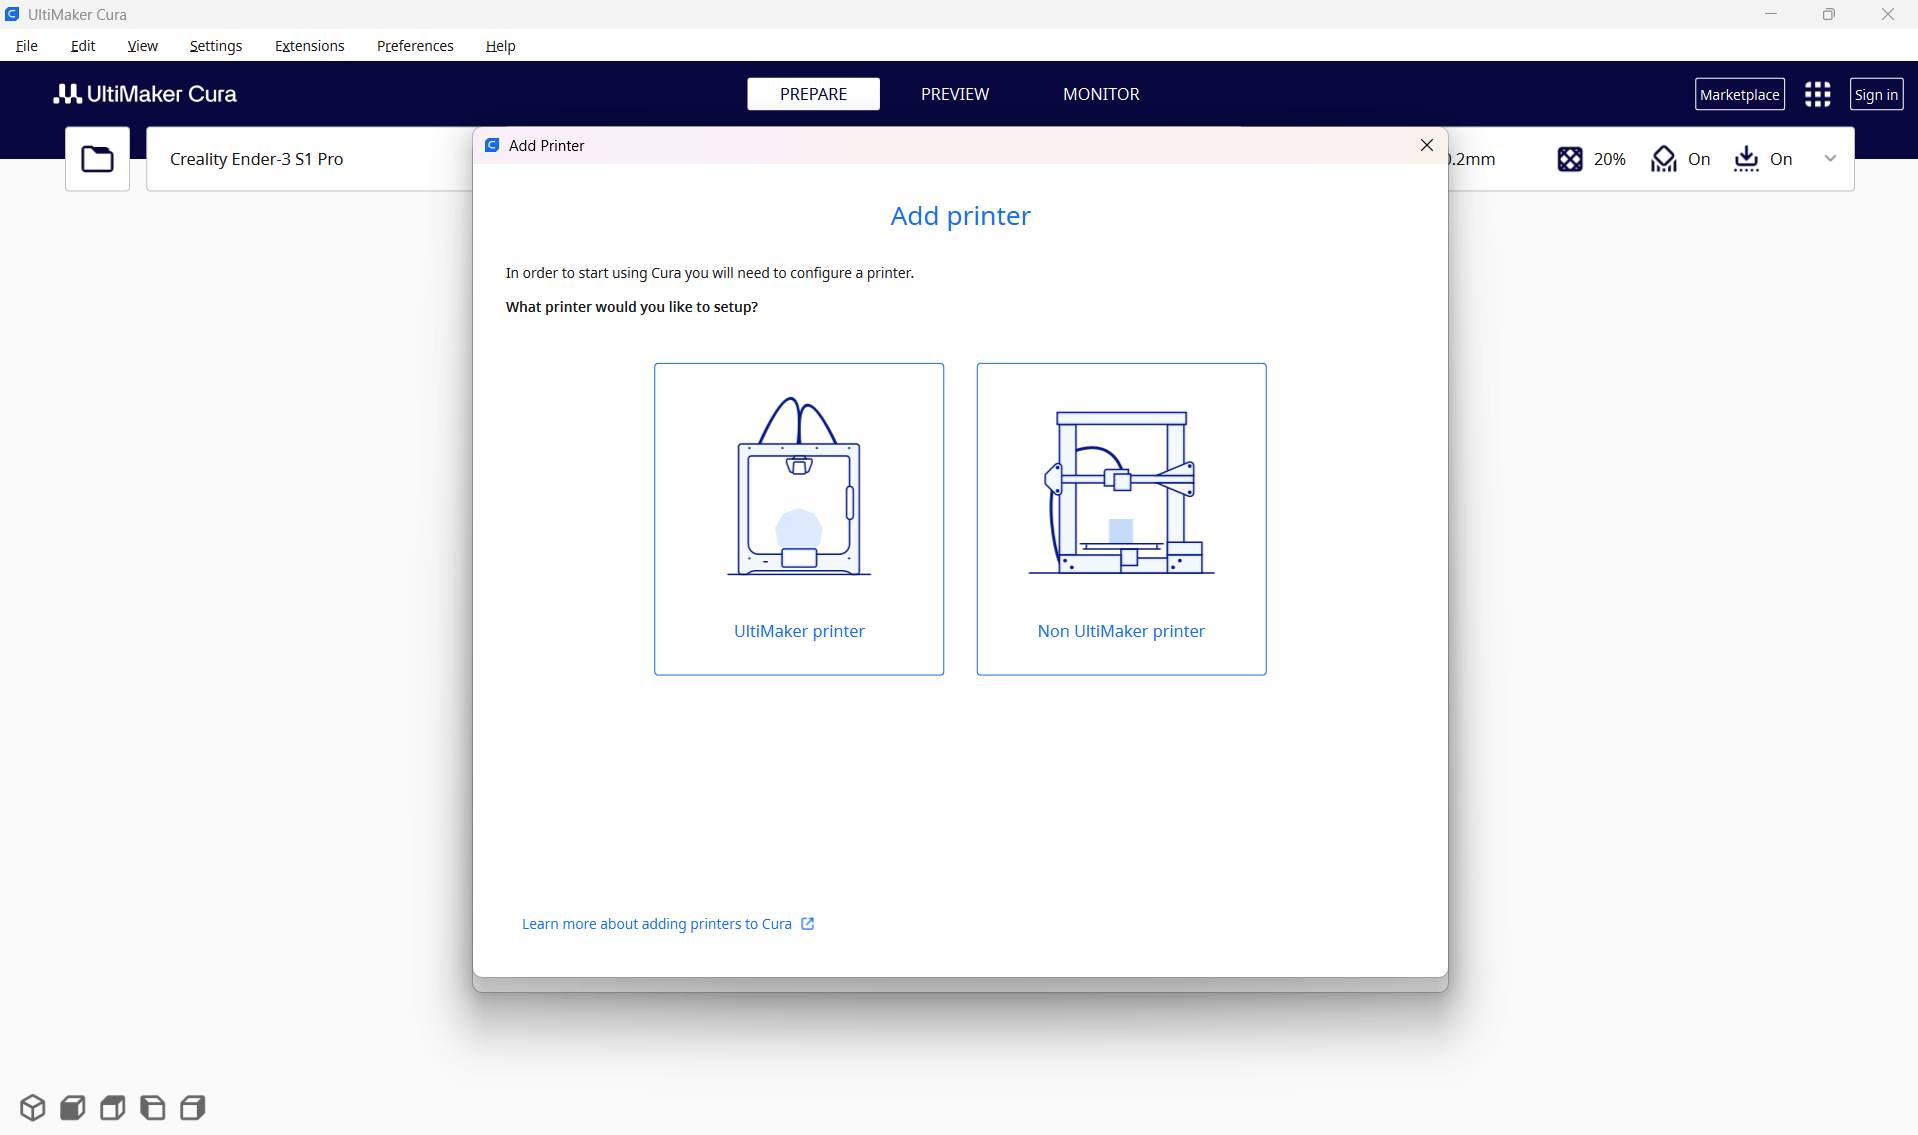Switch to front view cube icon
1918x1135 pixels.
point(72,1107)
